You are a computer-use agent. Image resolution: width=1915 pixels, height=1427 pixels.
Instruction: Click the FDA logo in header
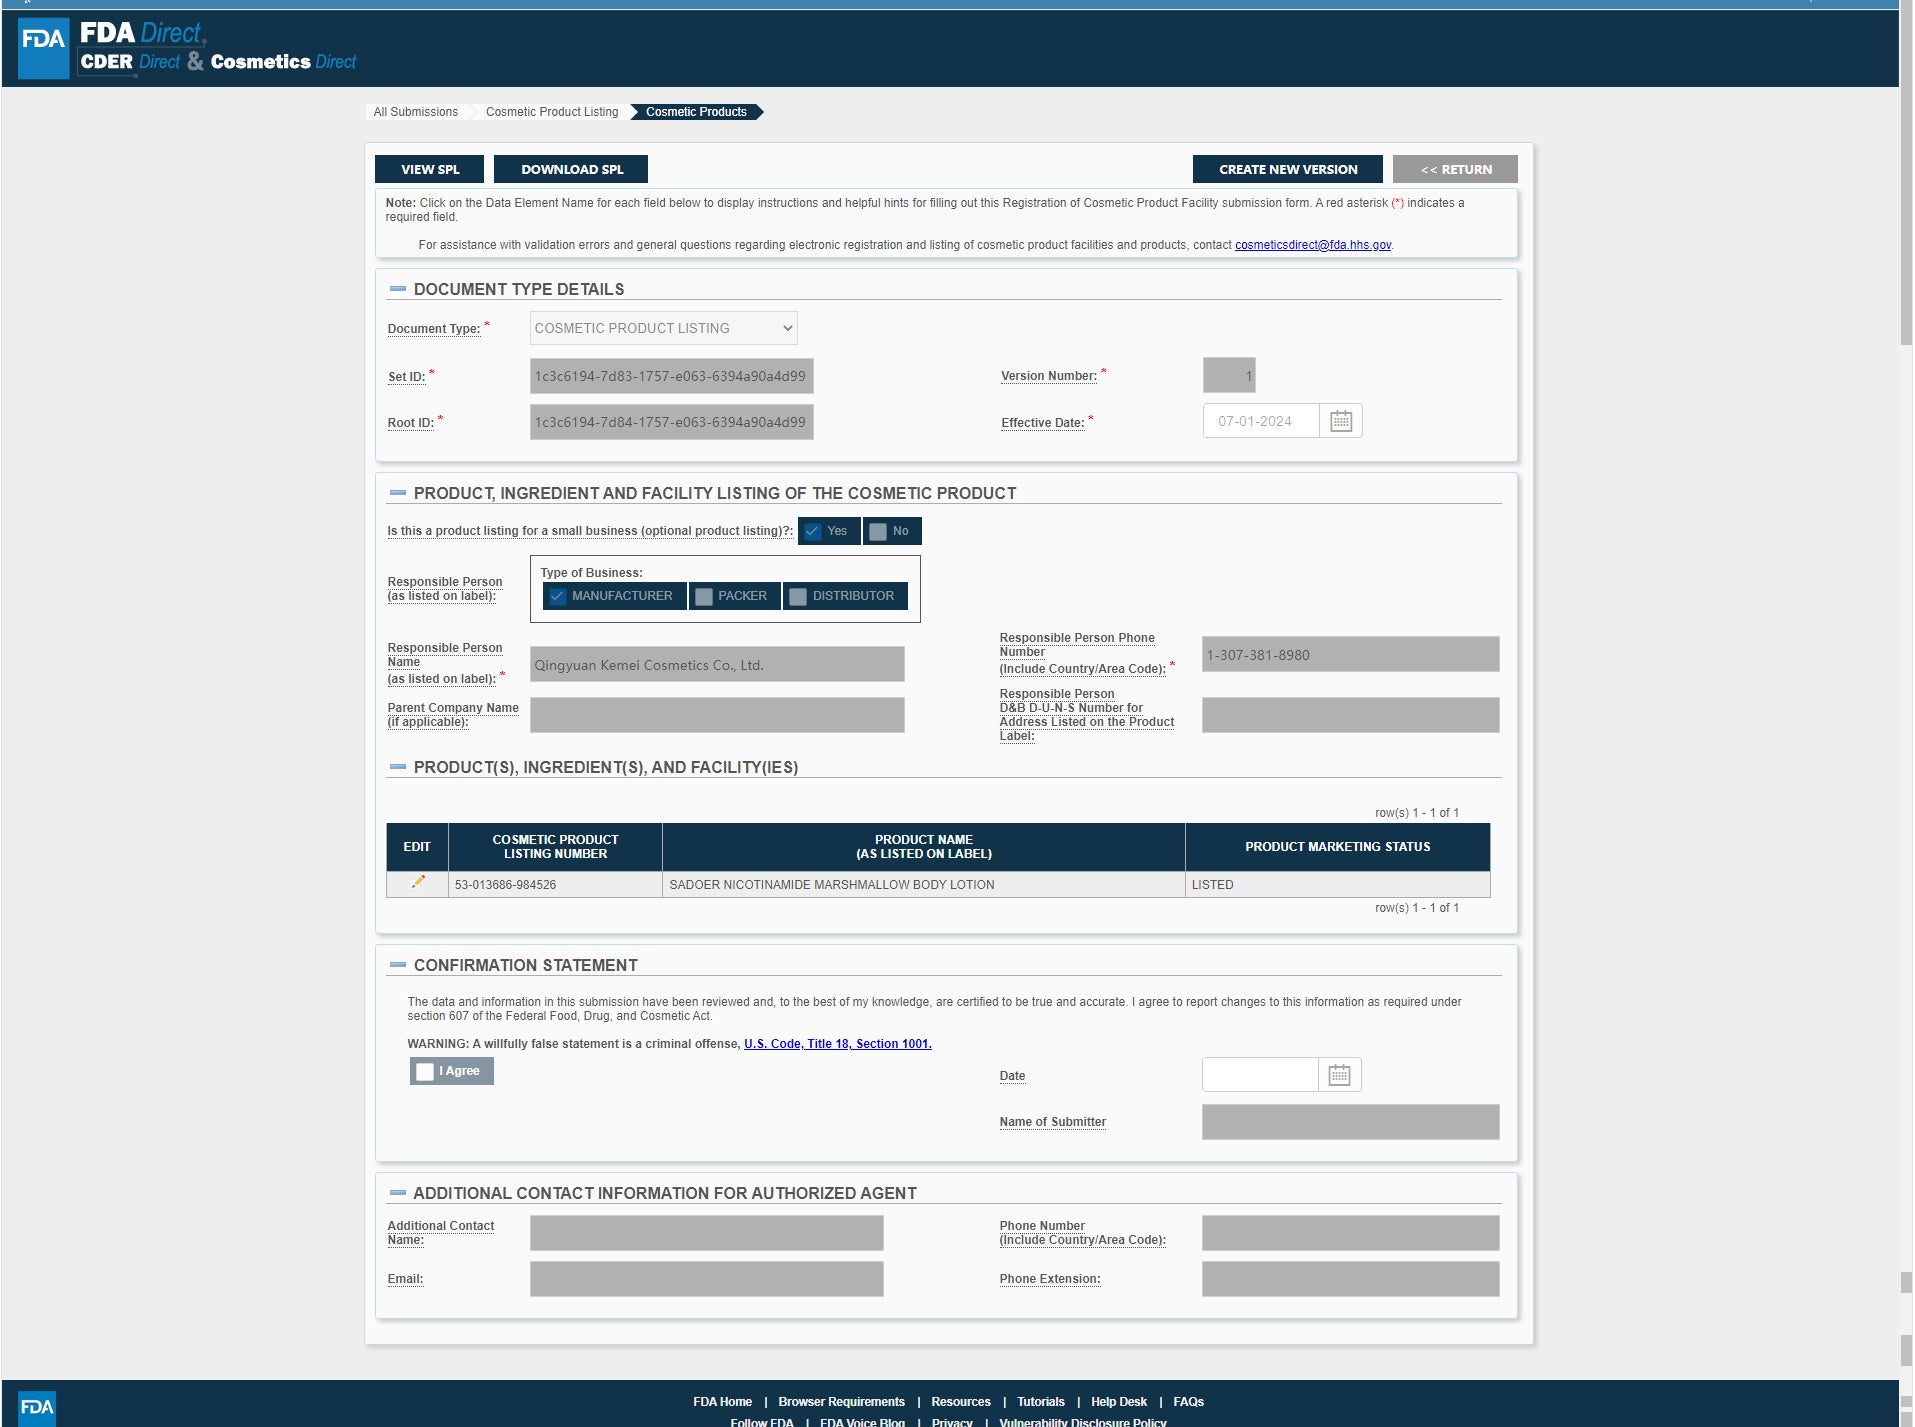pos(44,47)
